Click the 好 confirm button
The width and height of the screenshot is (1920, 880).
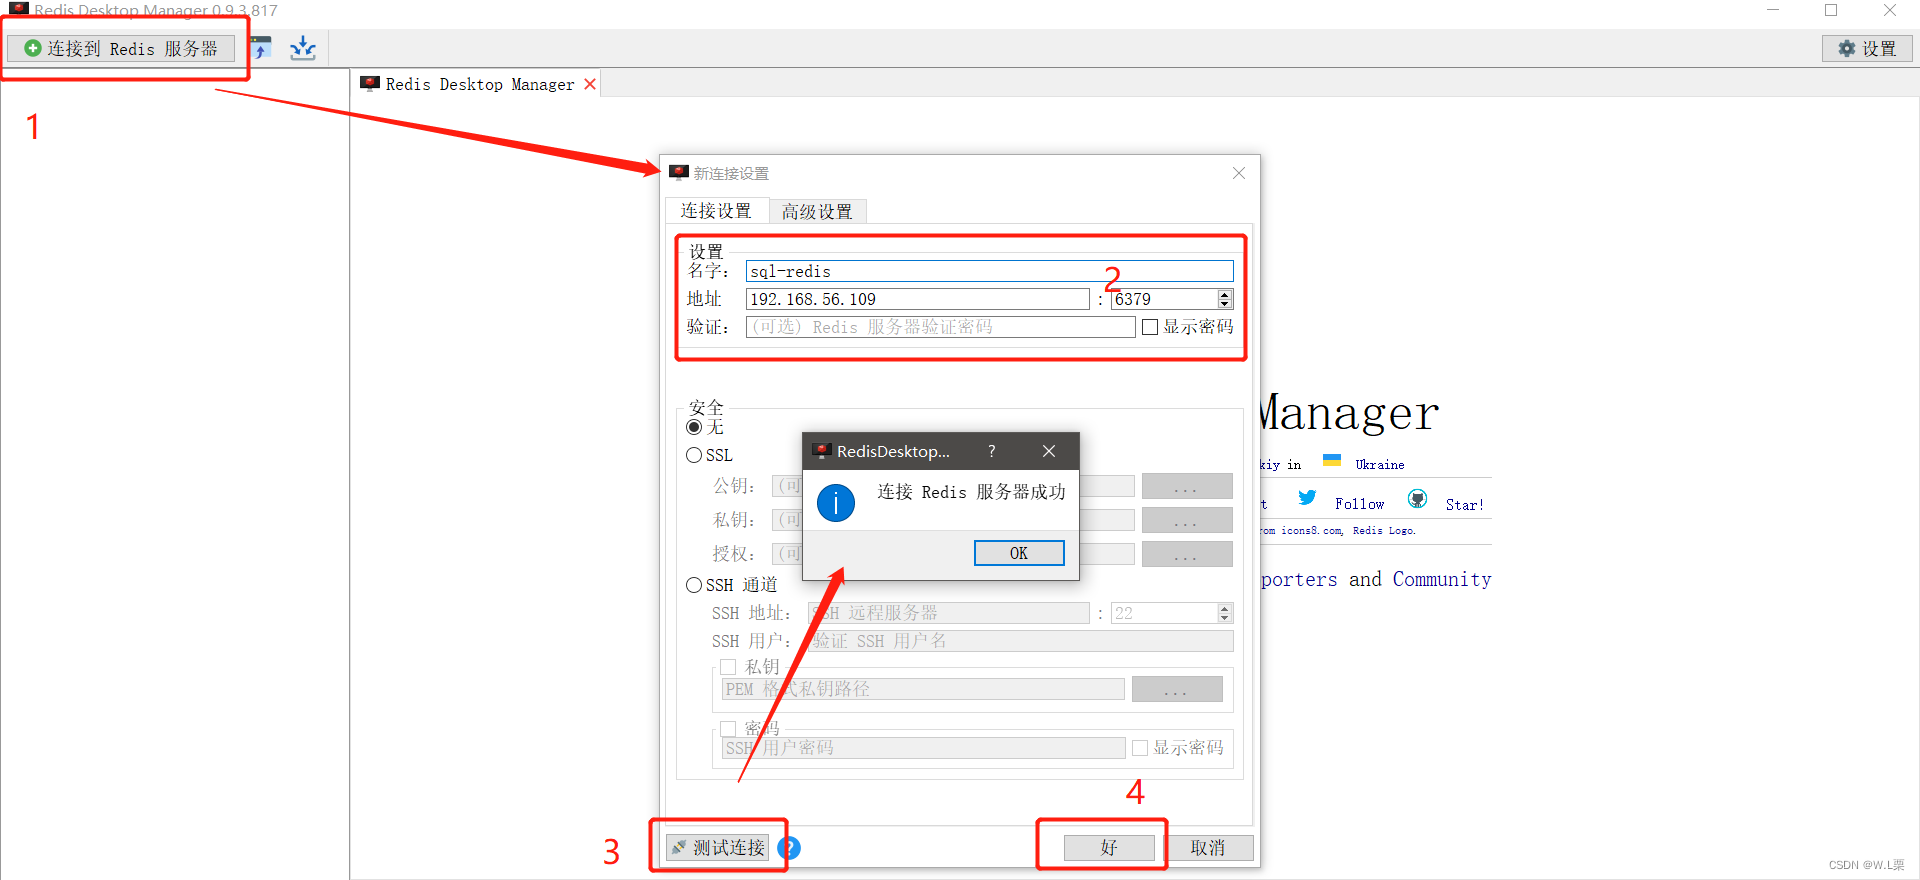coord(1109,848)
